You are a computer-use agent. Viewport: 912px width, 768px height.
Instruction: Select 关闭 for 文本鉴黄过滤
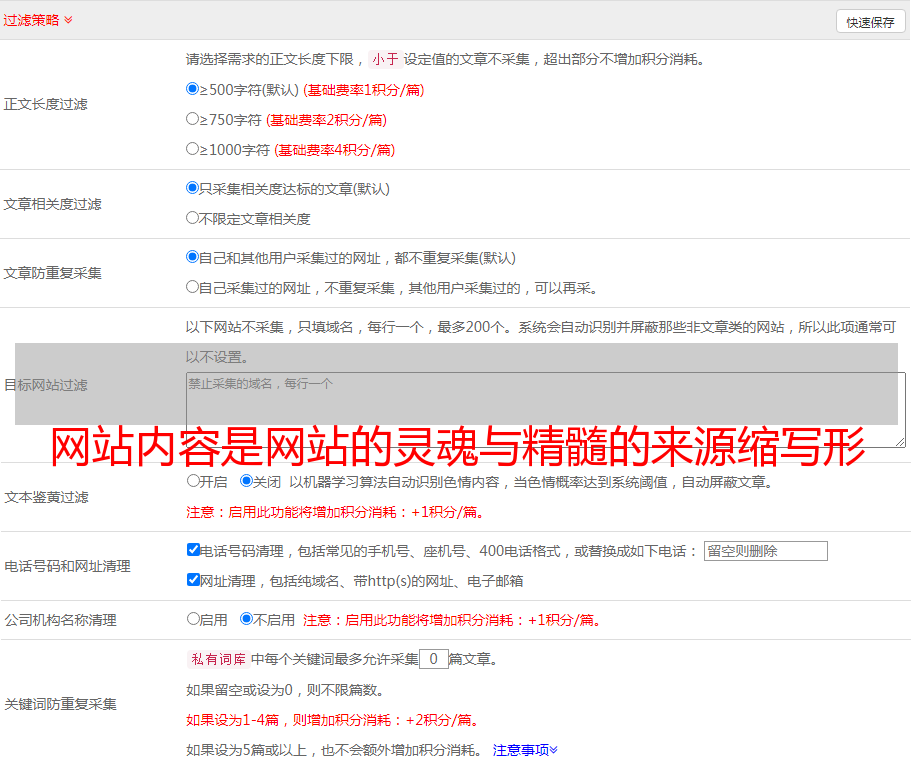[x=246, y=481]
